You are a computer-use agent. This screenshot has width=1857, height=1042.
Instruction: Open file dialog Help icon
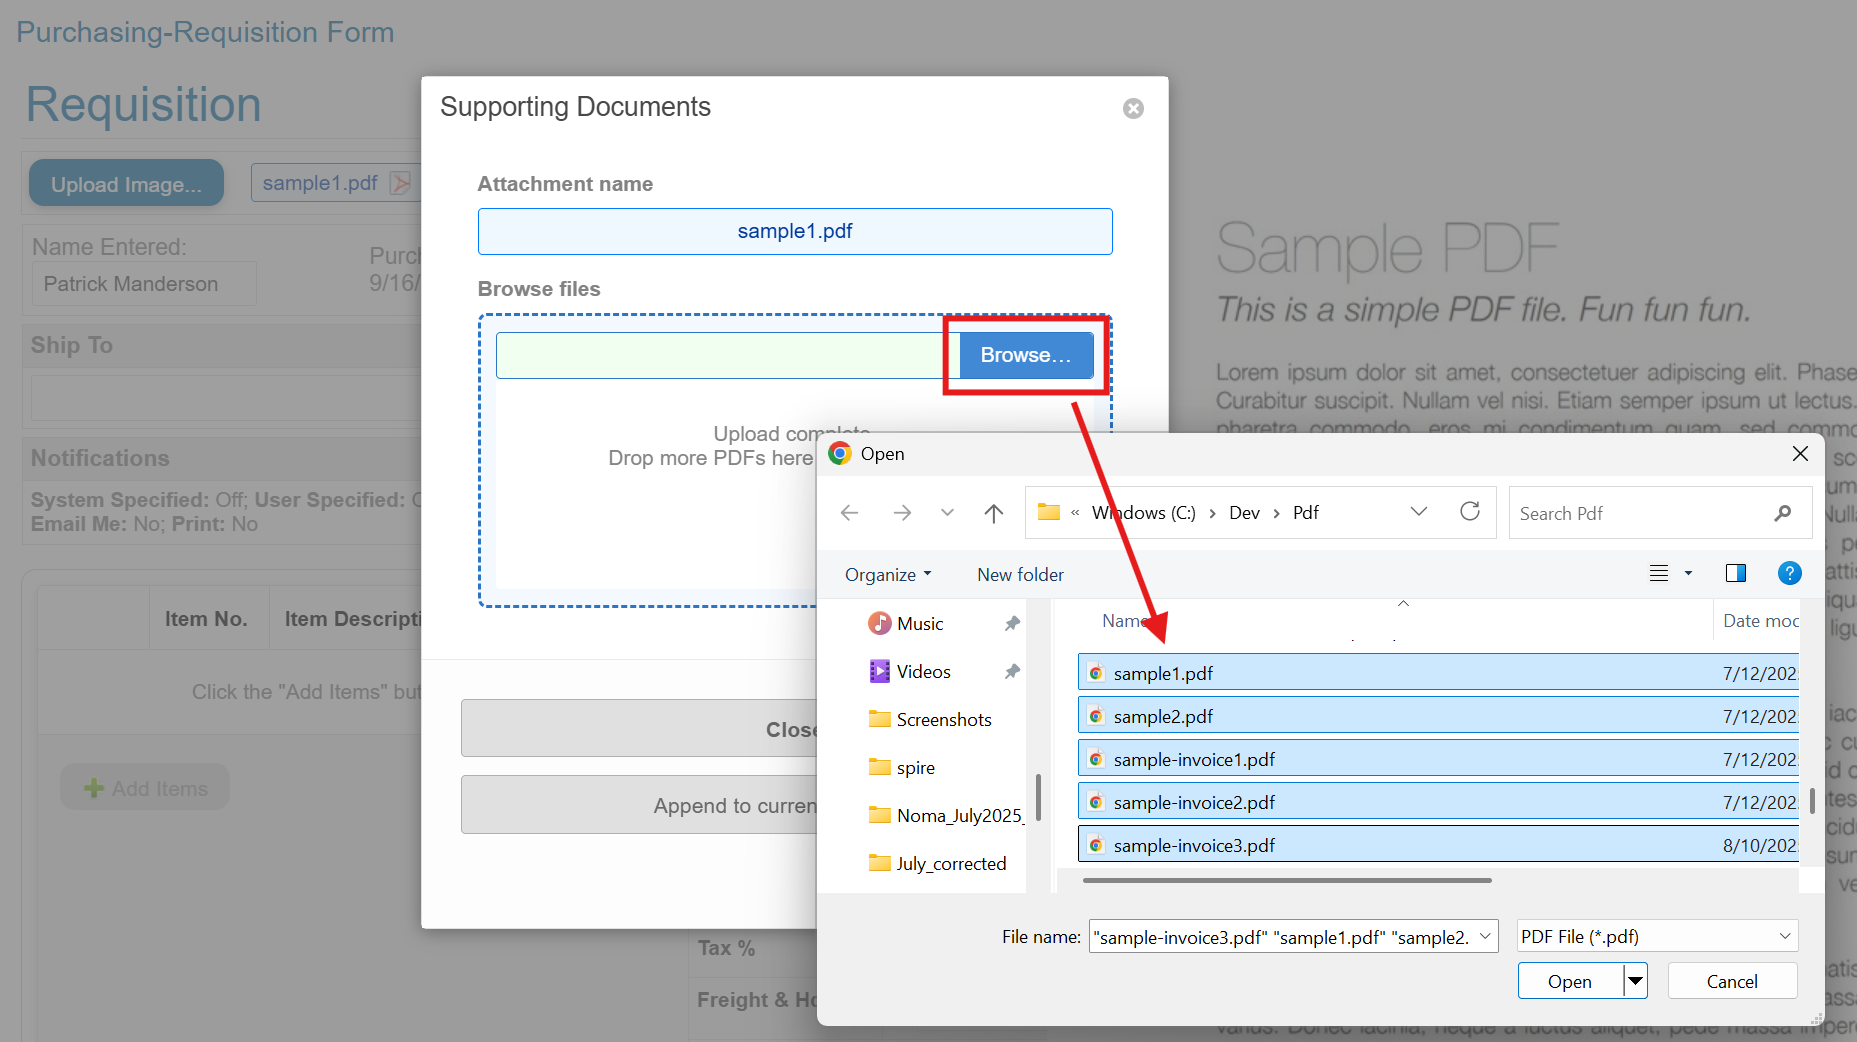pos(1789,573)
